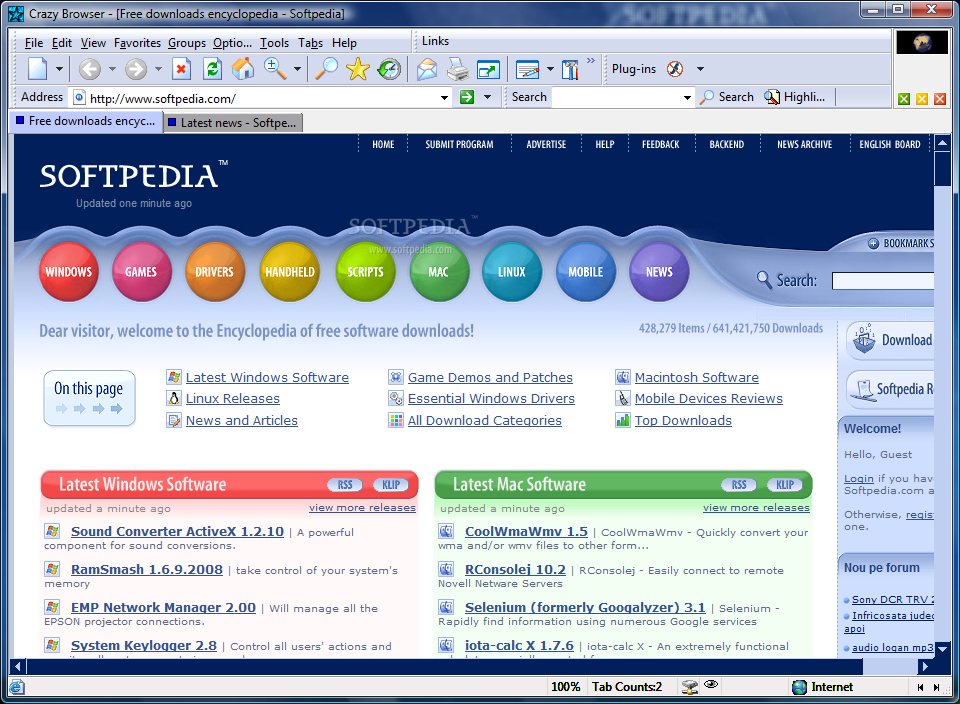Expand the Edit page dropdown arrow
This screenshot has height=704, width=960.
coord(550,69)
